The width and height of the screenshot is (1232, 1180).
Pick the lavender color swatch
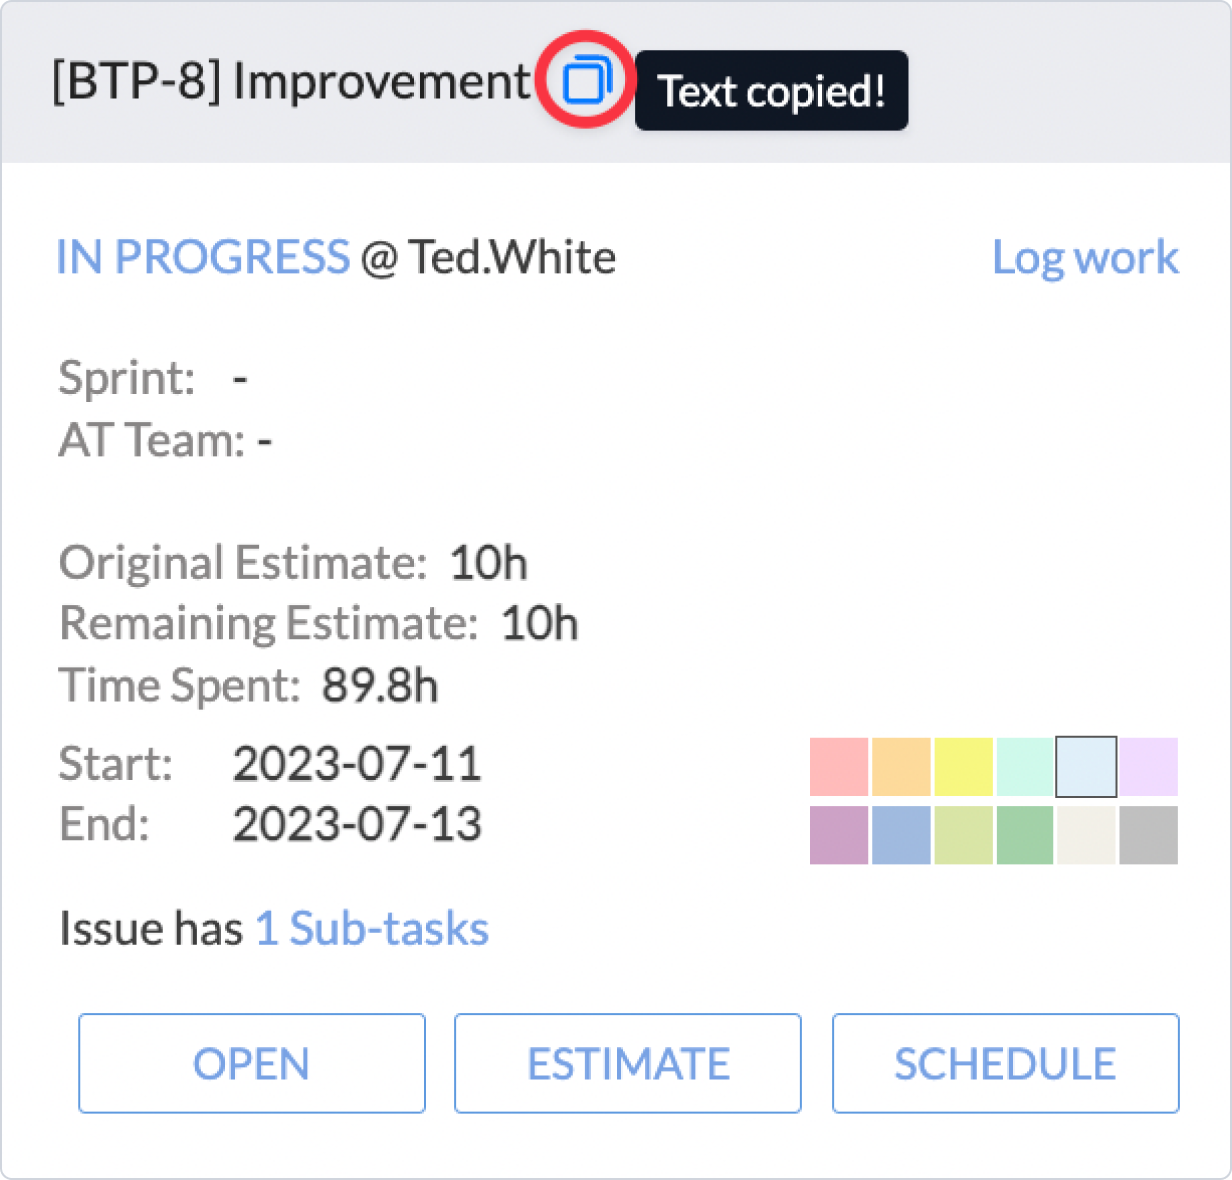click(1148, 767)
